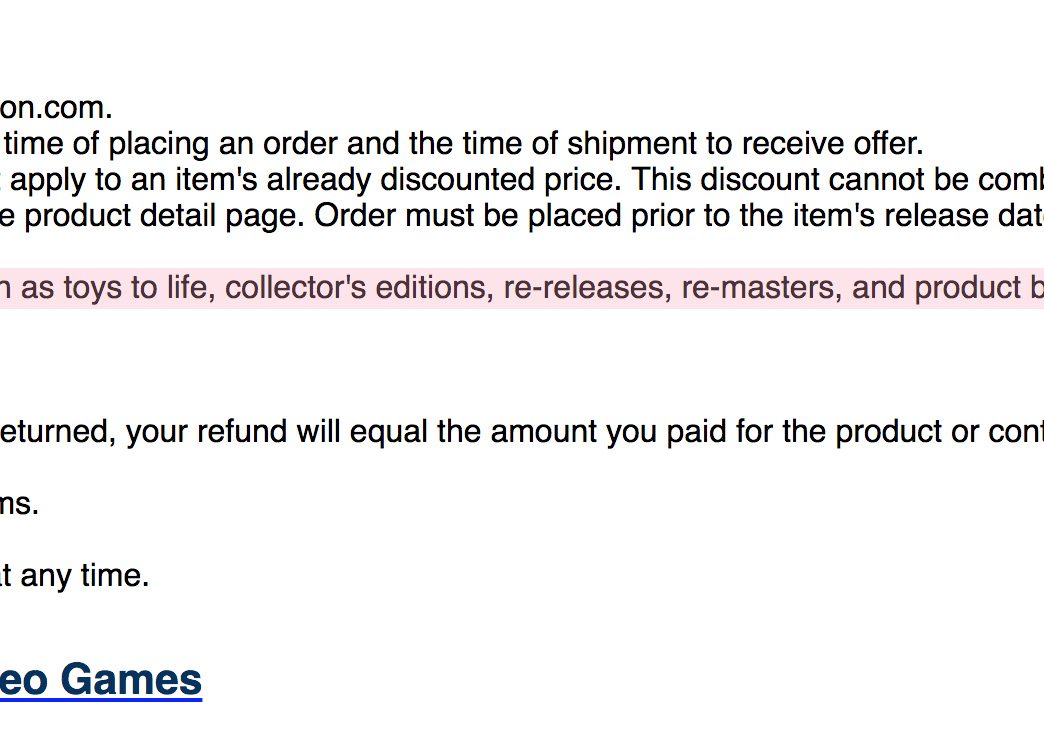Image resolution: width=1044 pixels, height=744 pixels.
Task: Click the "on.com." text at the top
Action: click(56, 108)
